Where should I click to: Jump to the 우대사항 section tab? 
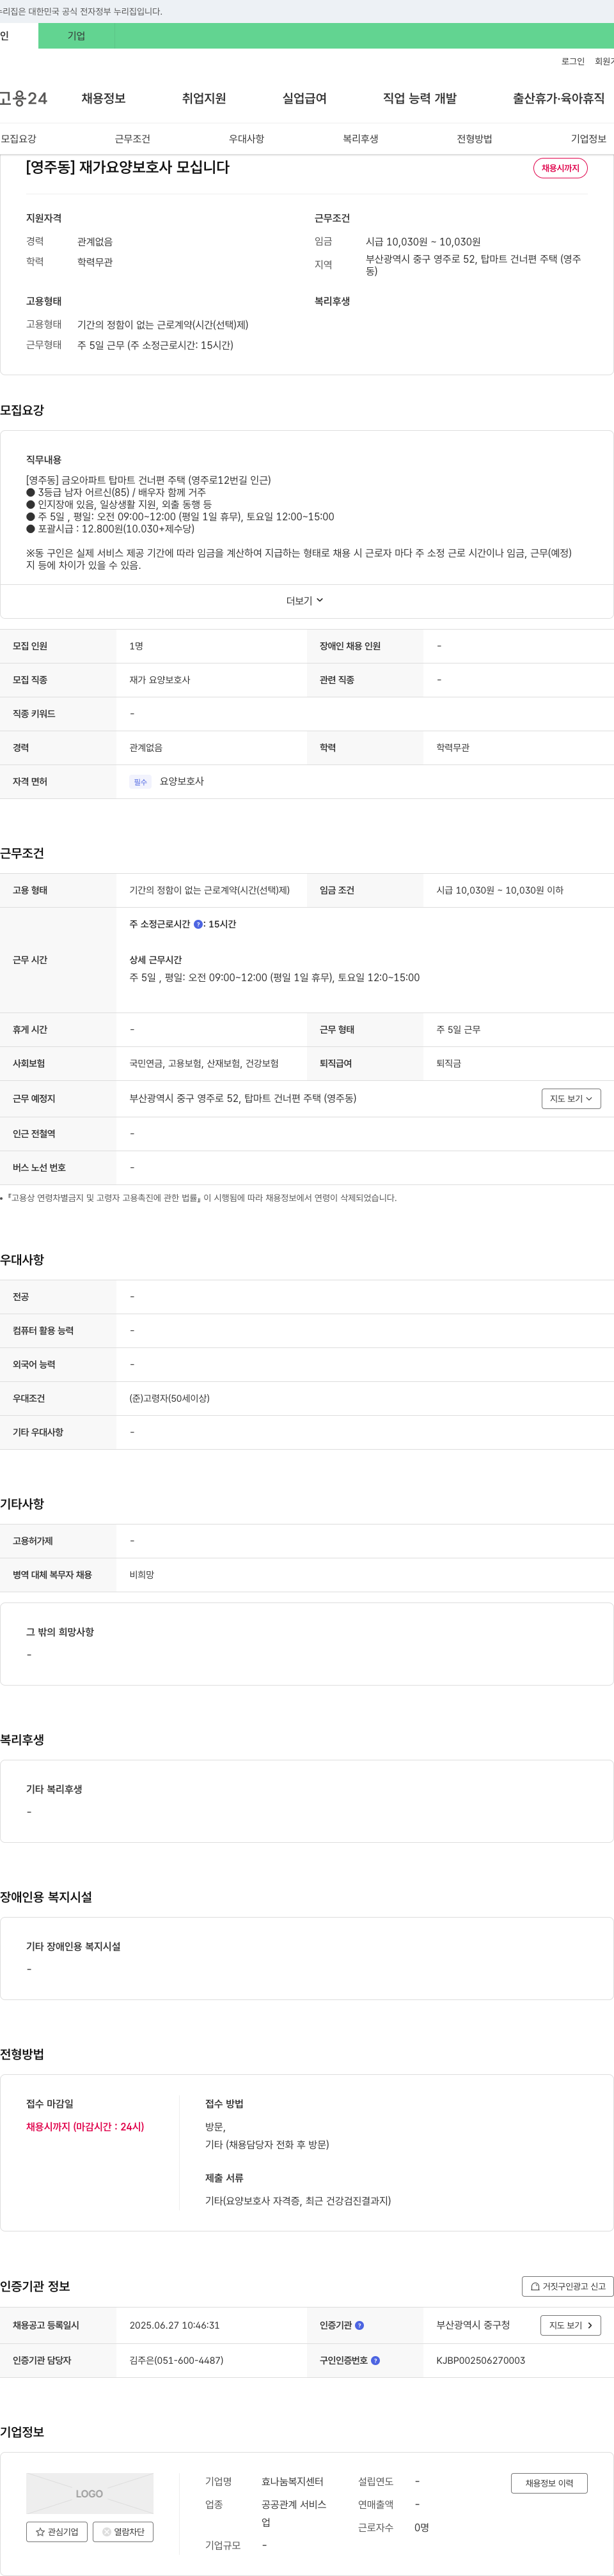[246, 139]
